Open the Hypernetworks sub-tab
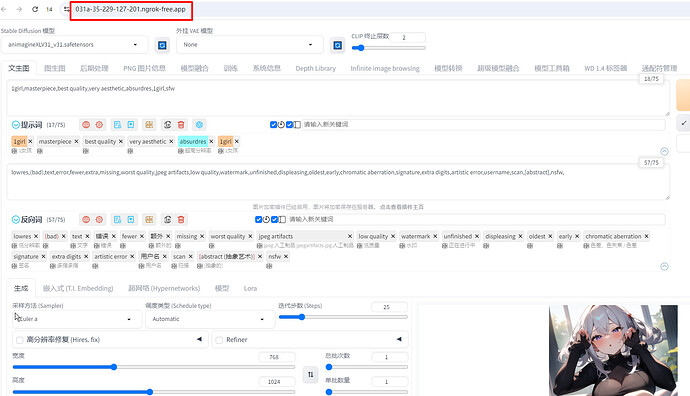690x396 pixels. coord(164,288)
